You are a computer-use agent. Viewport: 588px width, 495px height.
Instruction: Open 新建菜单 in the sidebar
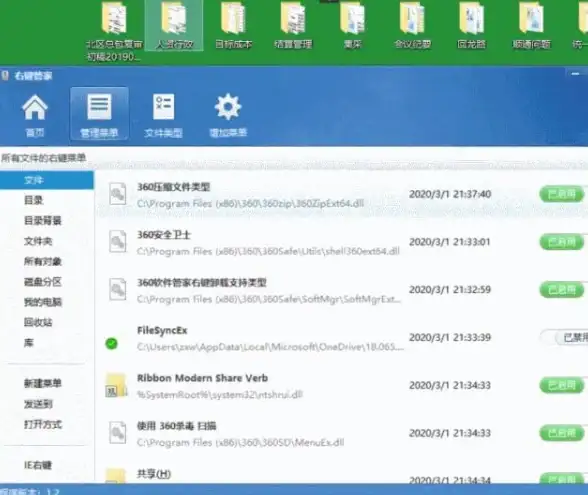tap(43, 383)
